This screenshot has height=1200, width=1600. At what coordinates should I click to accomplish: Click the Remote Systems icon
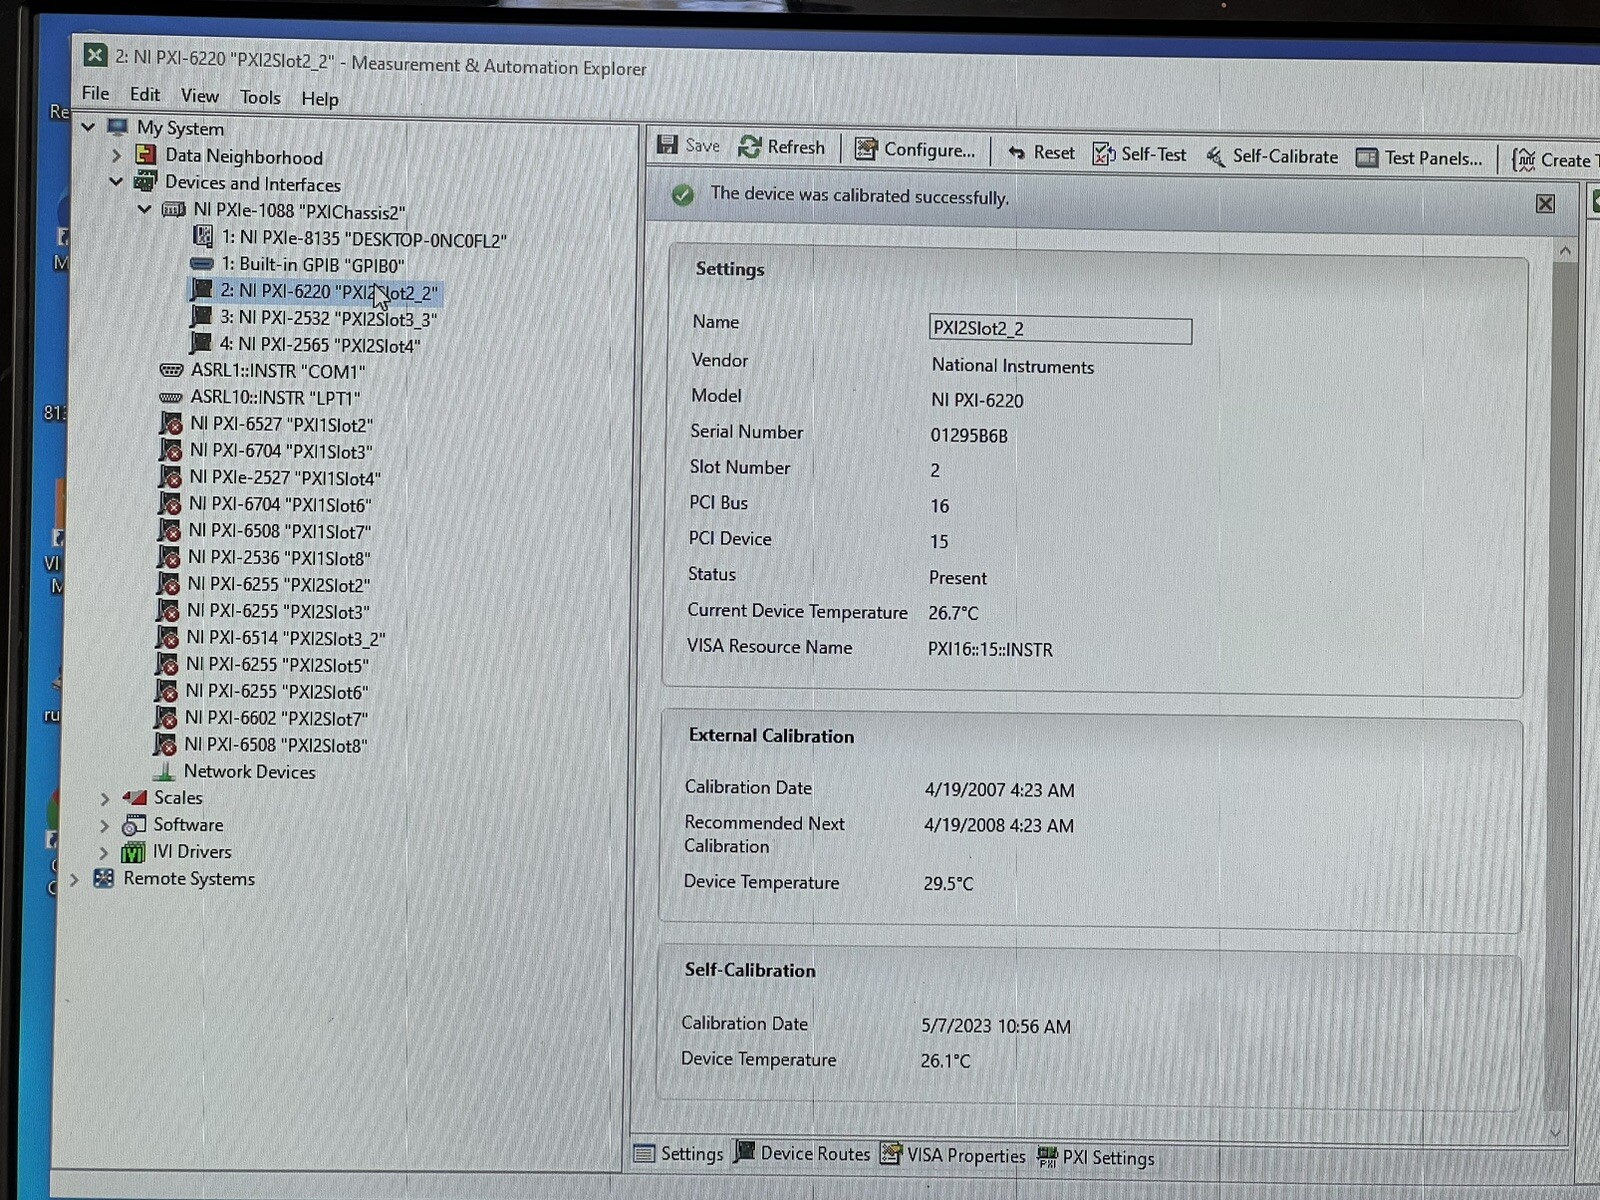click(104, 878)
